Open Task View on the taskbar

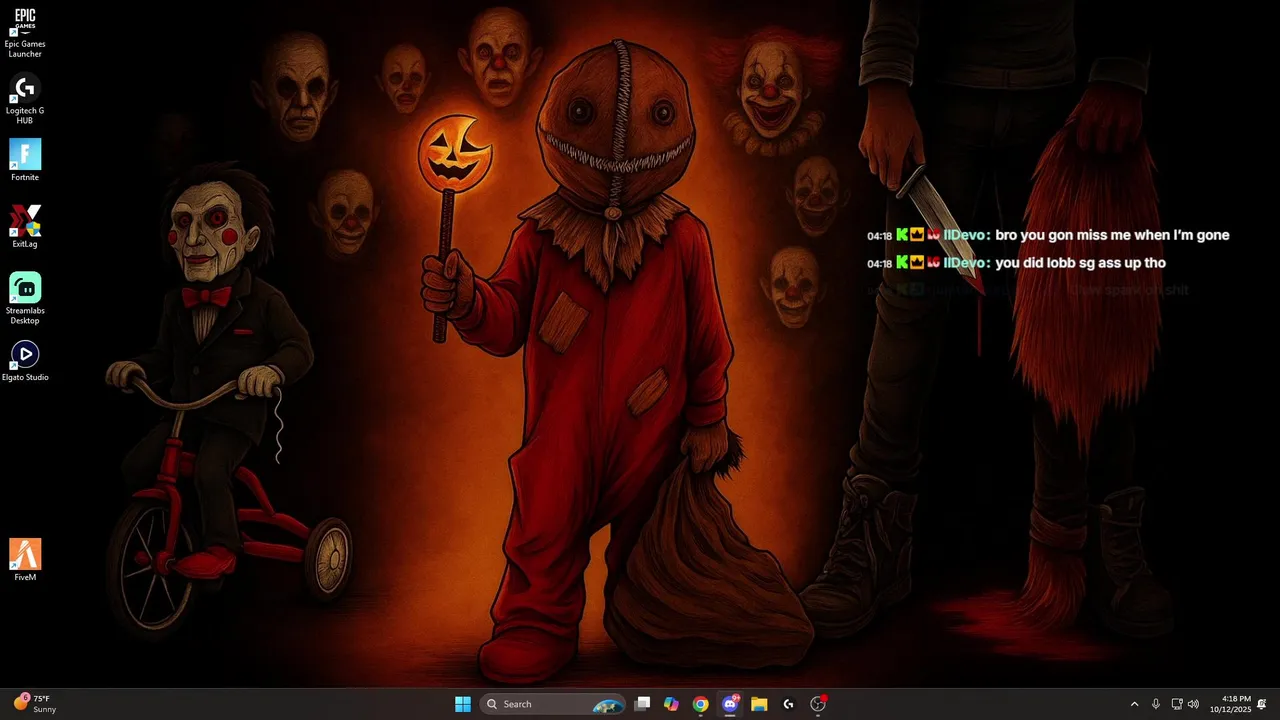click(643, 704)
